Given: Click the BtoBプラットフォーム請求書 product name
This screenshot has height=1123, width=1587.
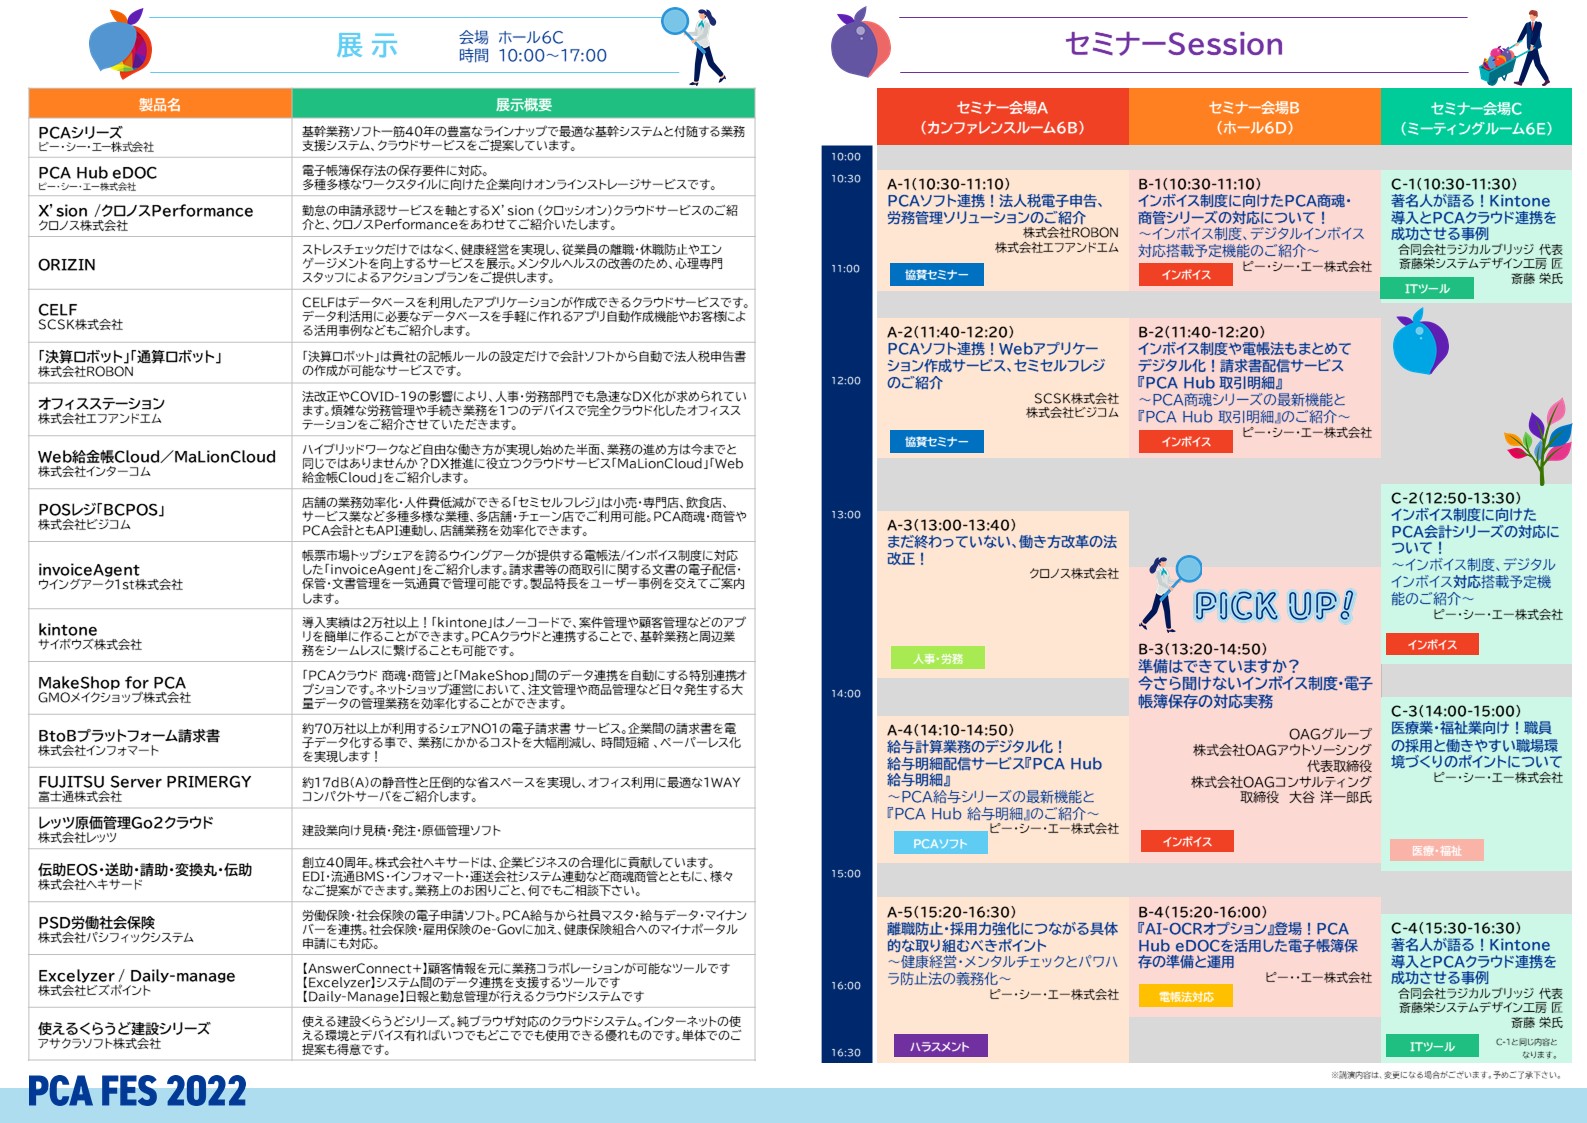Looking at the screenshot, I should (x=129, y=735).
